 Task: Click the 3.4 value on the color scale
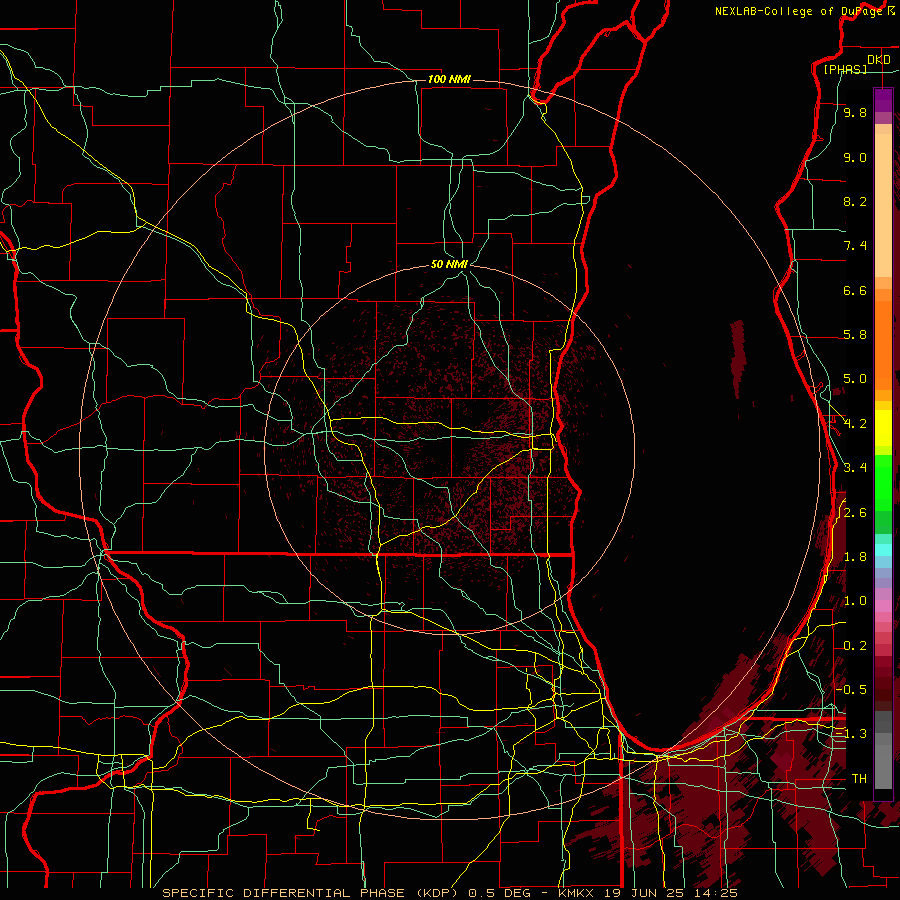pos(855,467)
